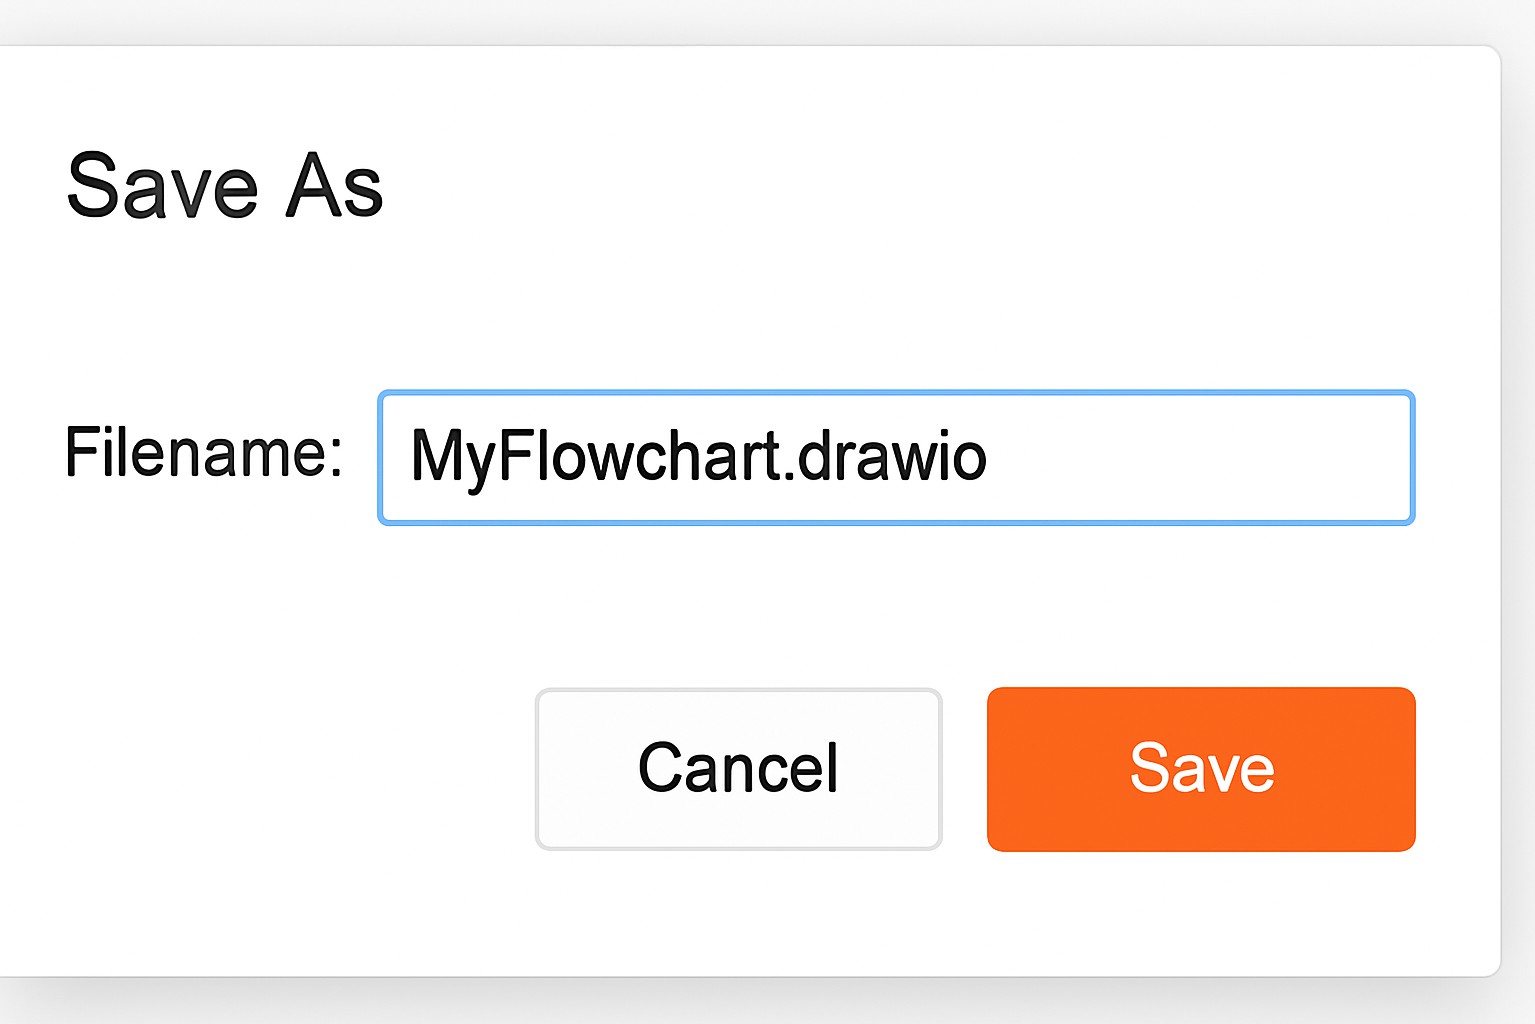Confirm saving MyFlowchart.drawio with Save

(1200, 769)
